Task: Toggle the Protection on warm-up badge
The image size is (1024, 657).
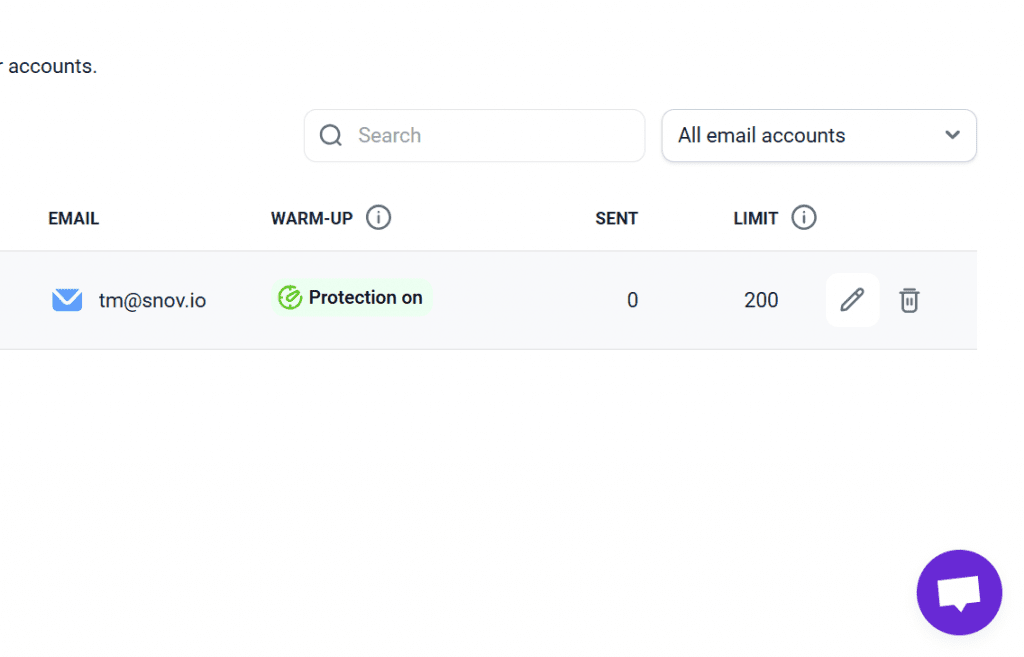Action: (x=351, y=297)
